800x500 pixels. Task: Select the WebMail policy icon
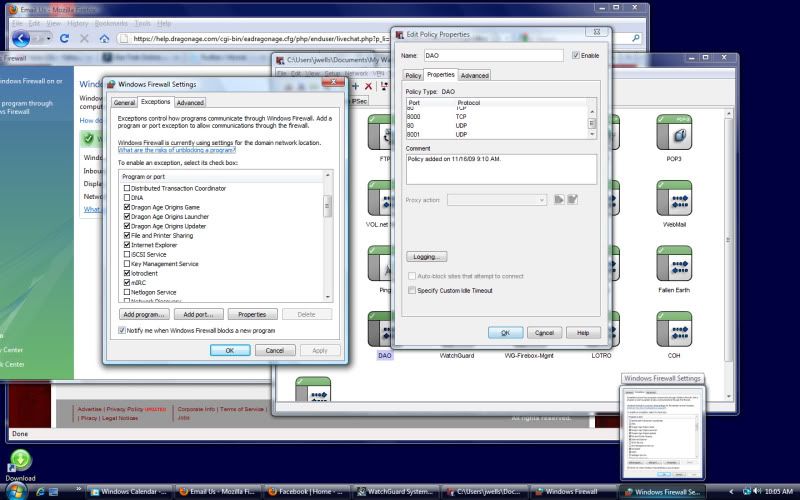(x=674, y=198)
